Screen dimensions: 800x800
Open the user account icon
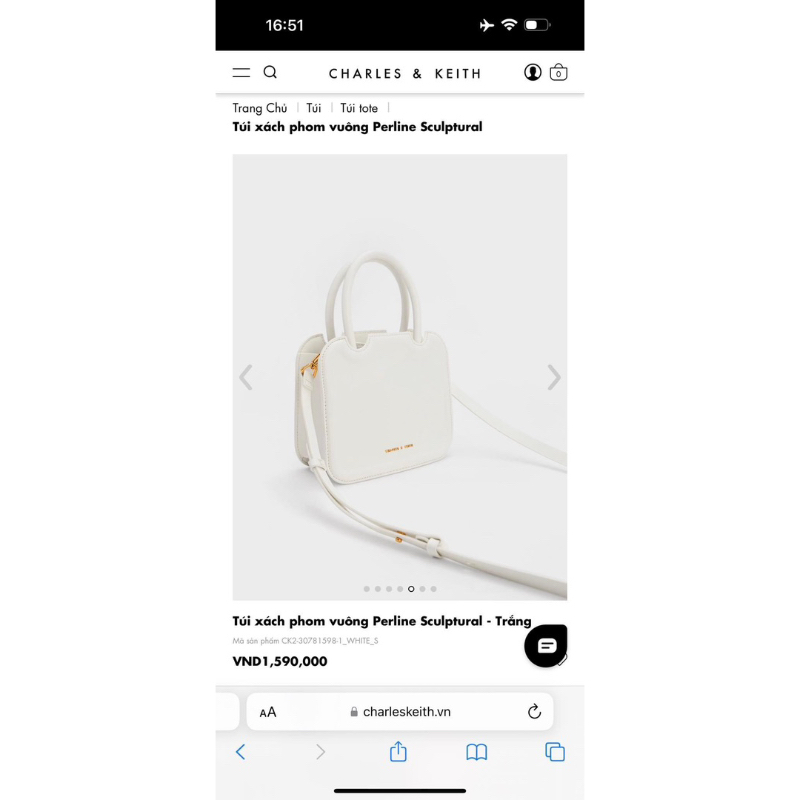coord(533,72)
